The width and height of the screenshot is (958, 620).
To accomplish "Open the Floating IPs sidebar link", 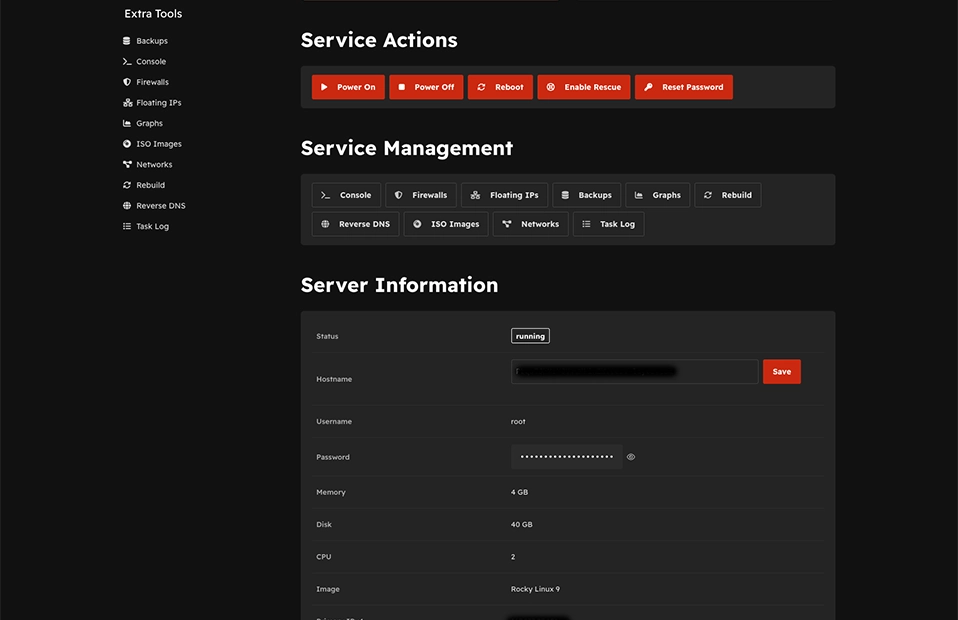I will (158, 103).
